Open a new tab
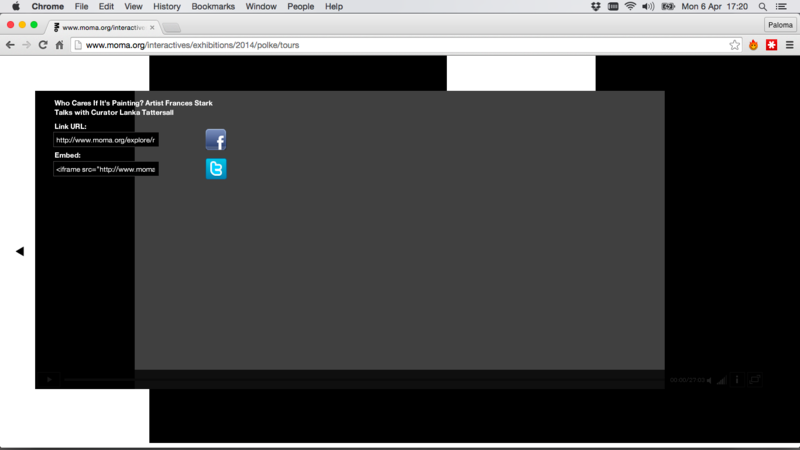This screenshot has height=450, width=800. (172, 28)
